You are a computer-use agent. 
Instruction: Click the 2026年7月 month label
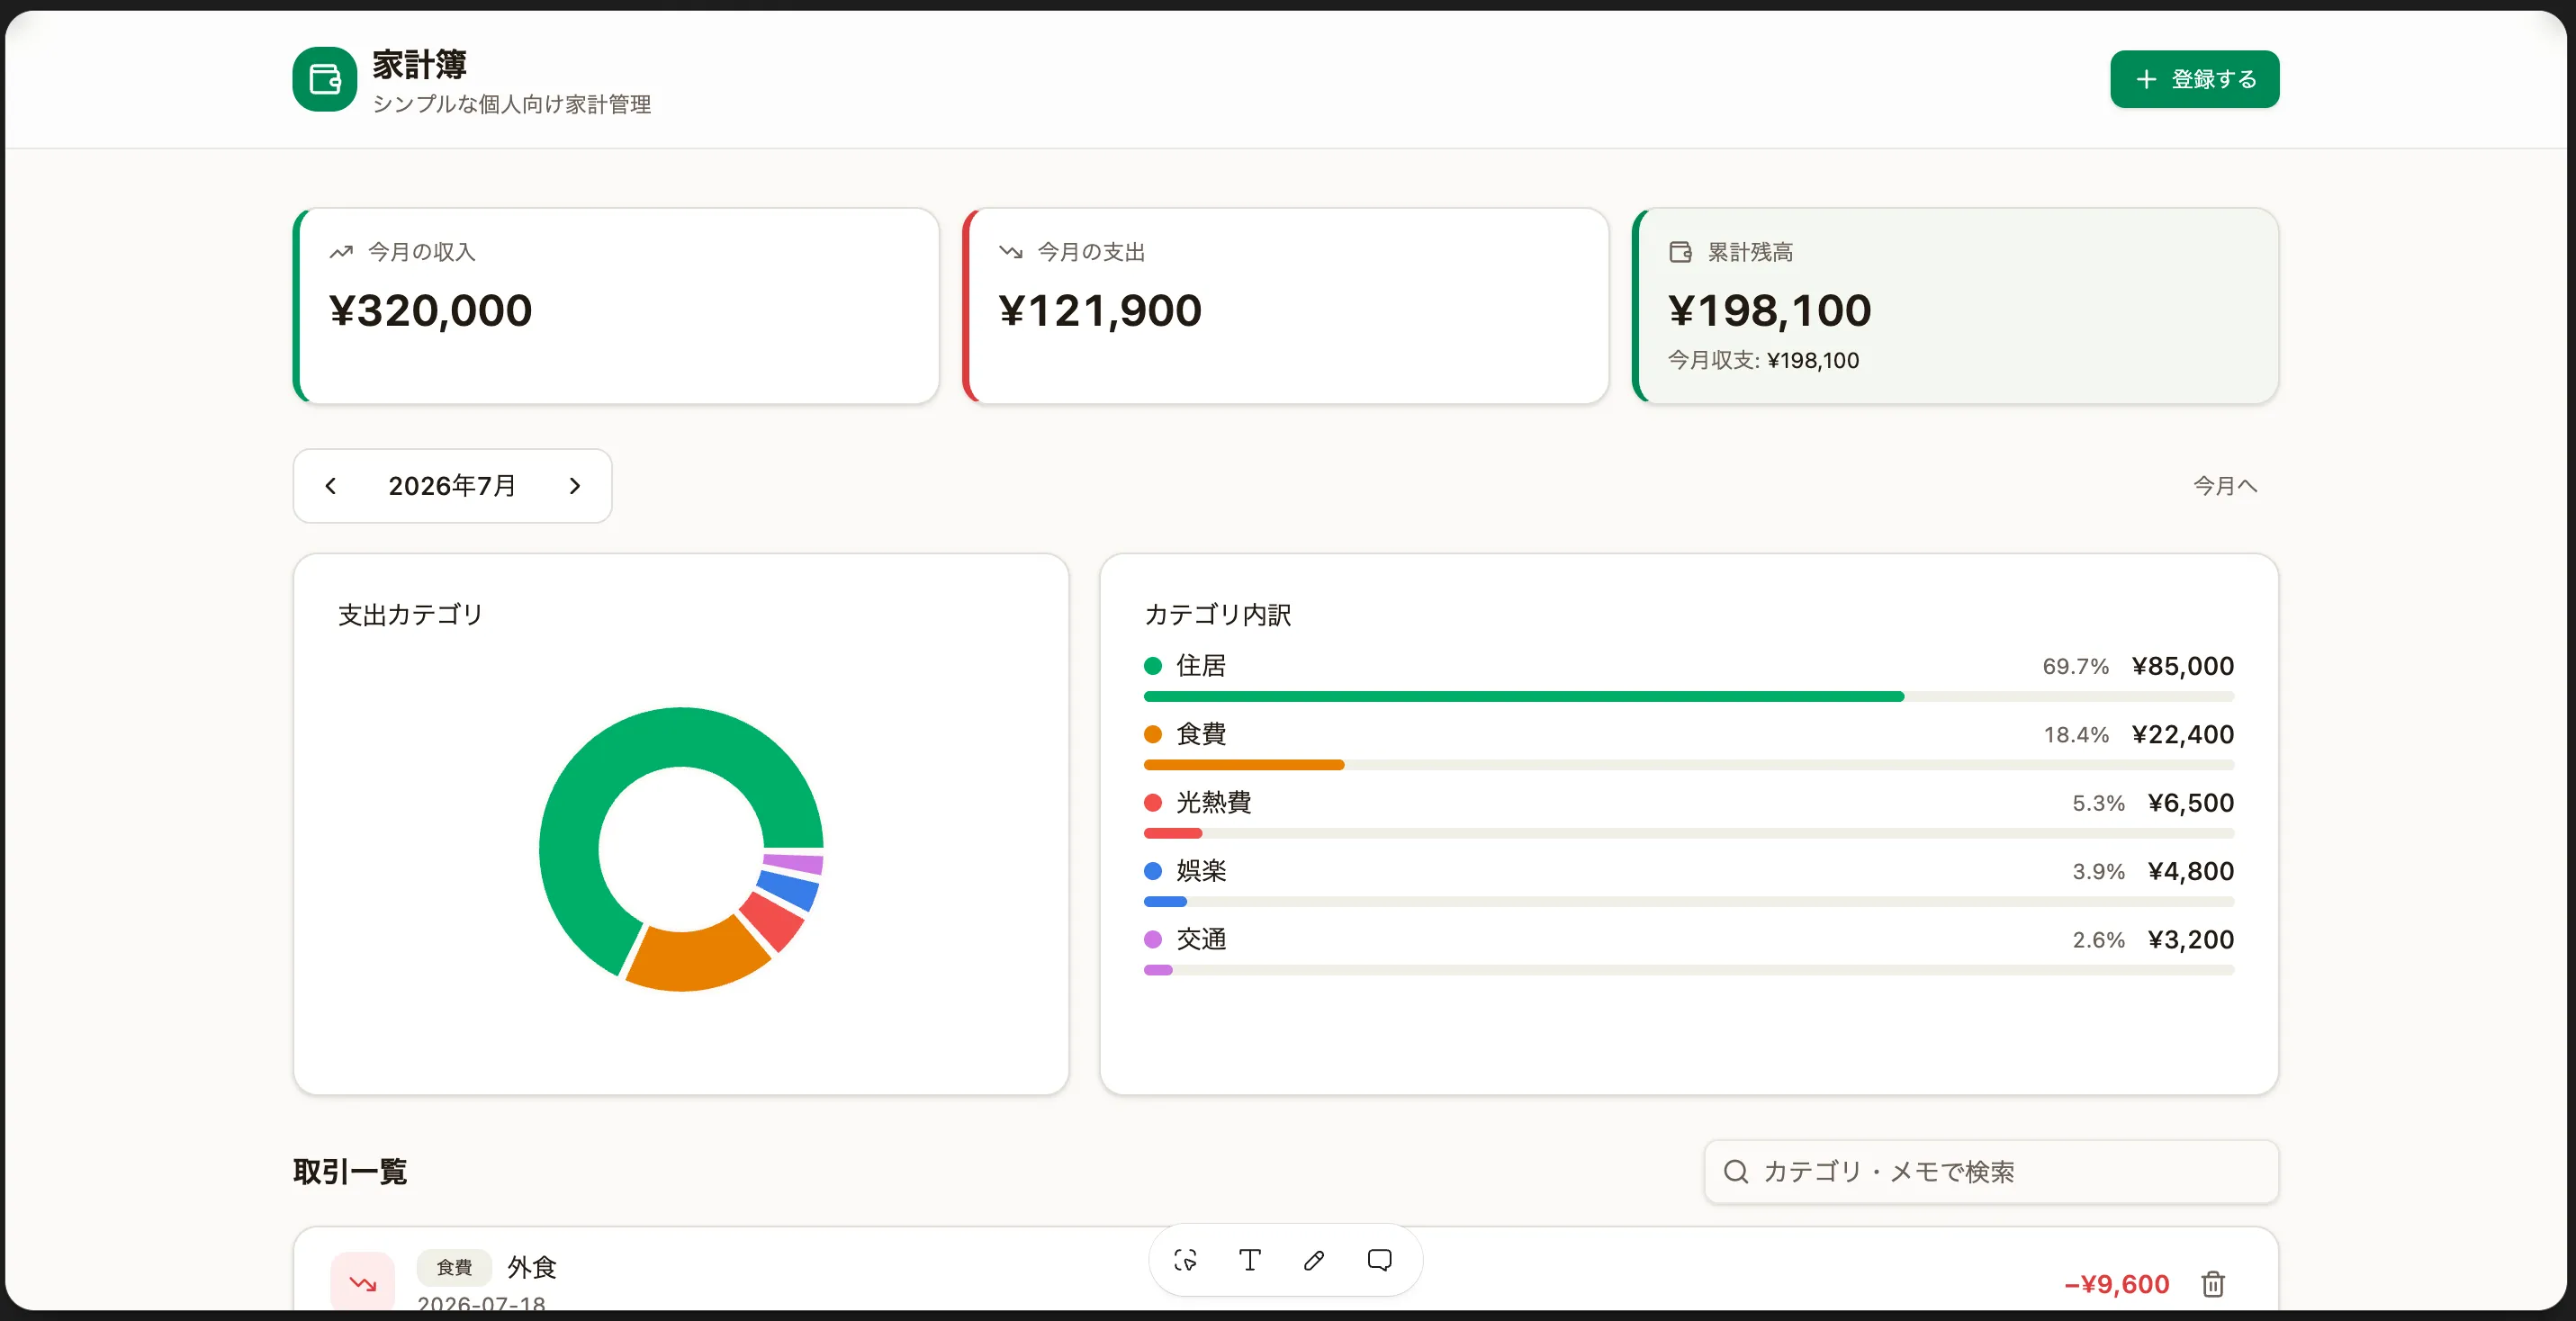tap(452, 486)
